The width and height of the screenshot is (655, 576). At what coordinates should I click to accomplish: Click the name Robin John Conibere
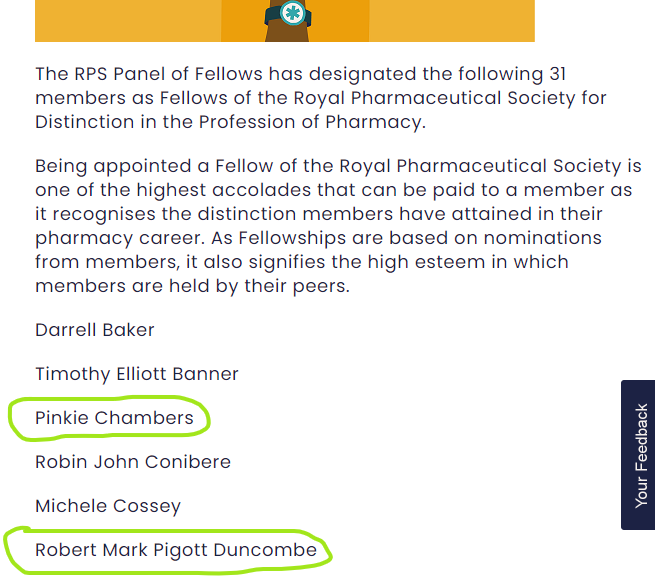click(133, 462)
